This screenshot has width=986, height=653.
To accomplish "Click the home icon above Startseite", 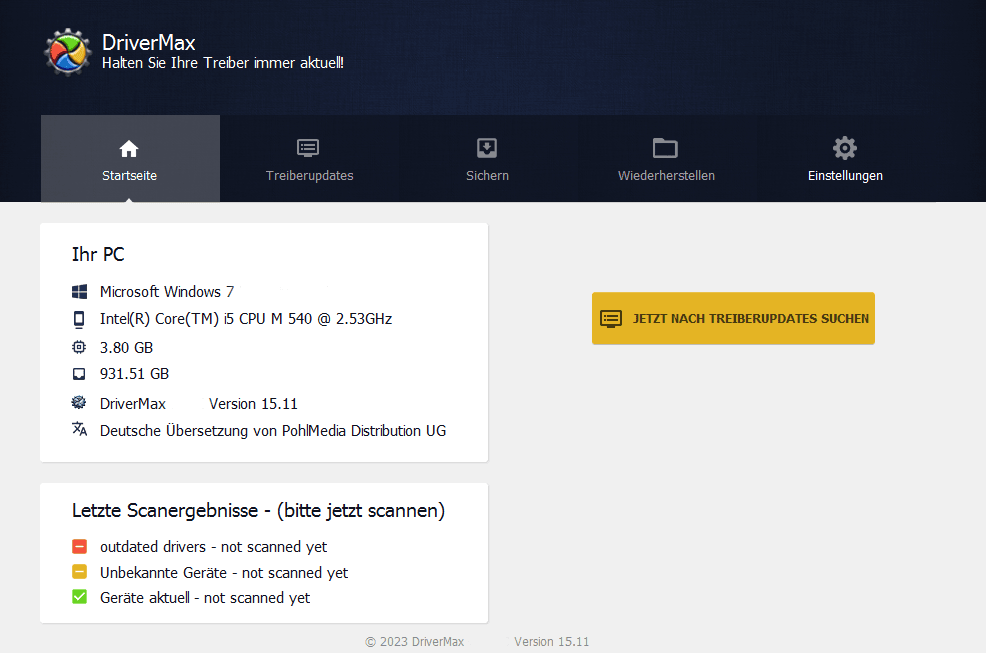I will point(129,149).
